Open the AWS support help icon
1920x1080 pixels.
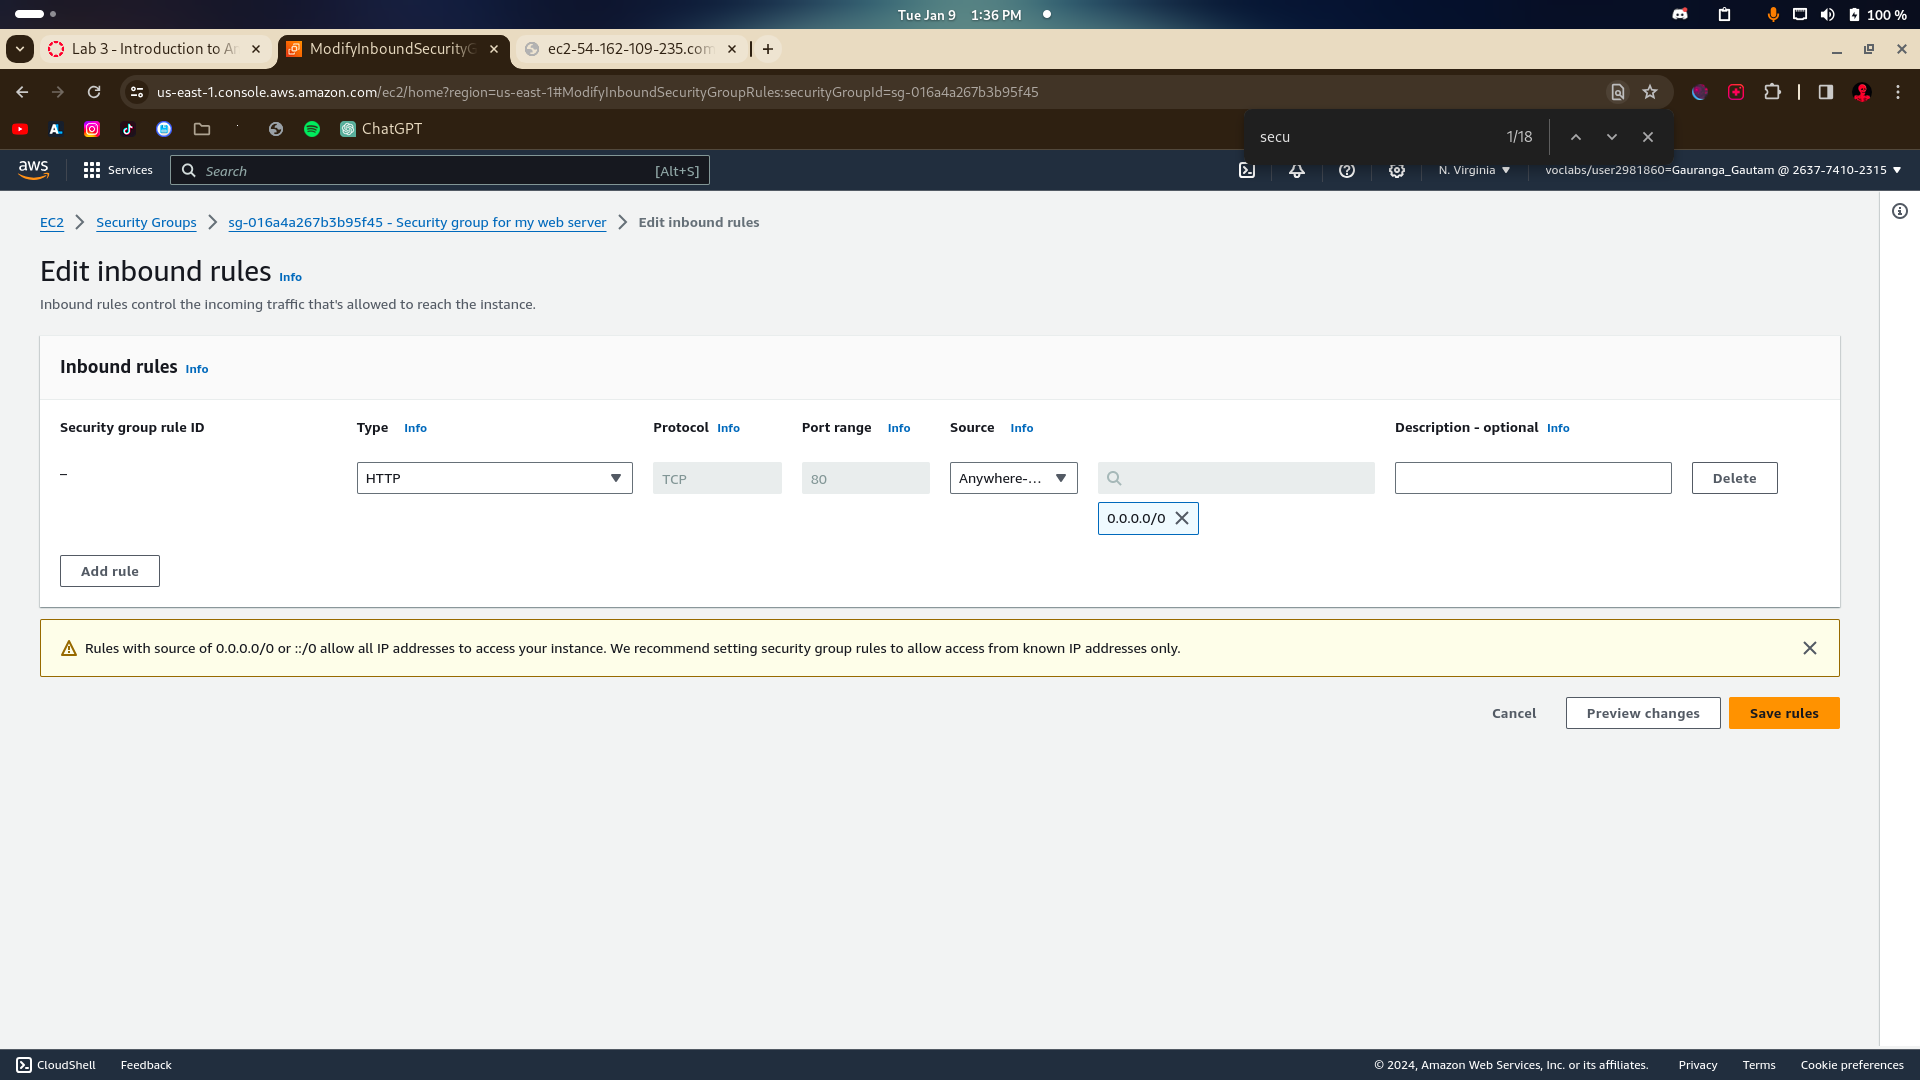(x=1347, y=170)
